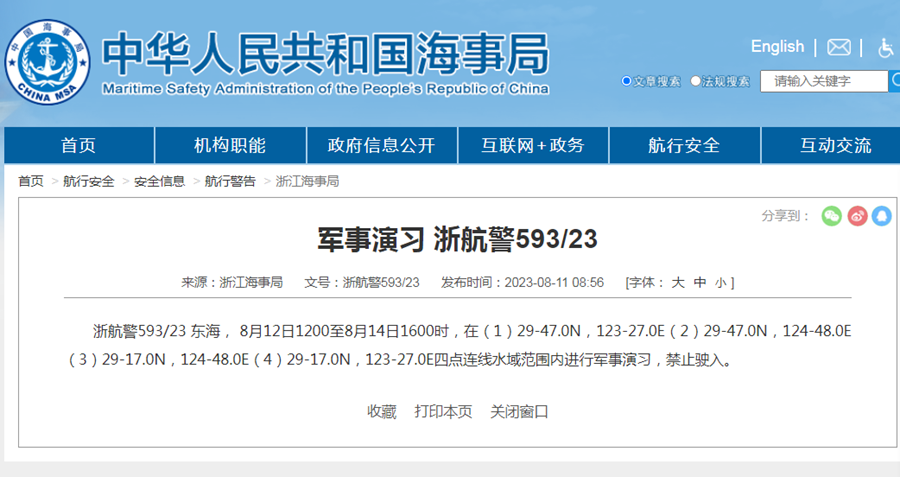The height and width of the screenshot is (477, 900).
Task: Set font size to large (大)
Action: point(678,283)
